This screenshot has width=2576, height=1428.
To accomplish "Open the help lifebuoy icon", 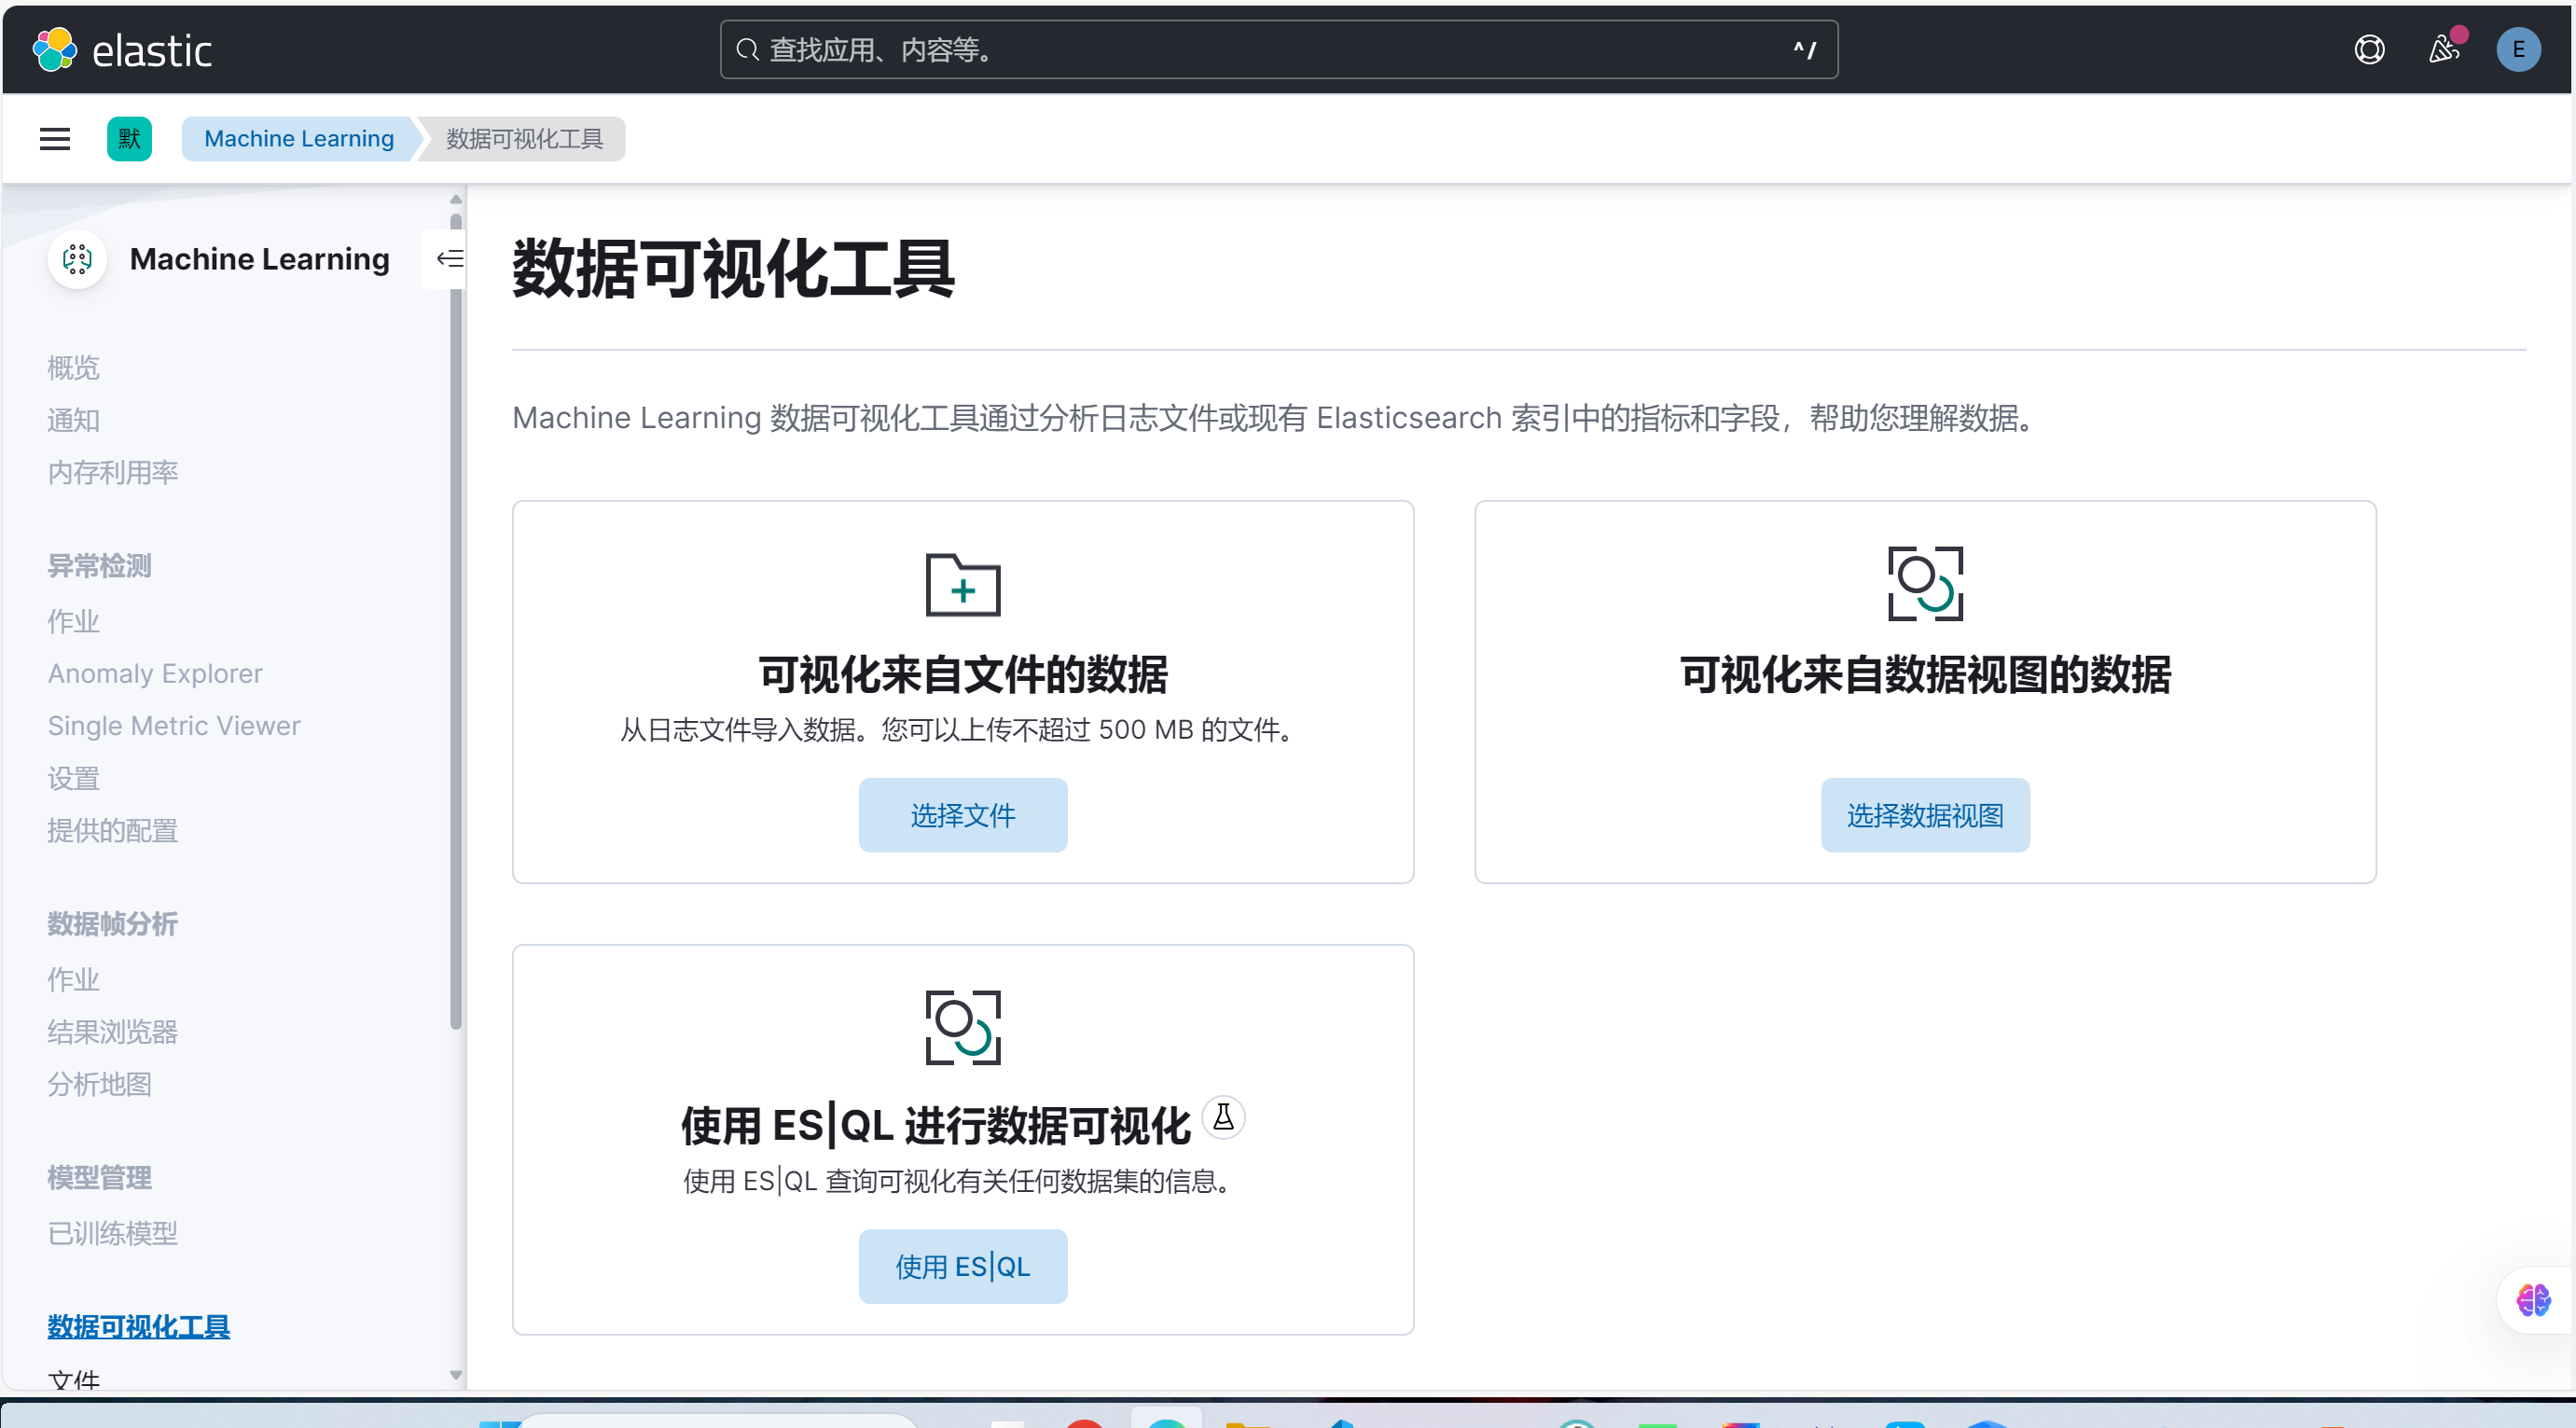I will [2369, 50].
